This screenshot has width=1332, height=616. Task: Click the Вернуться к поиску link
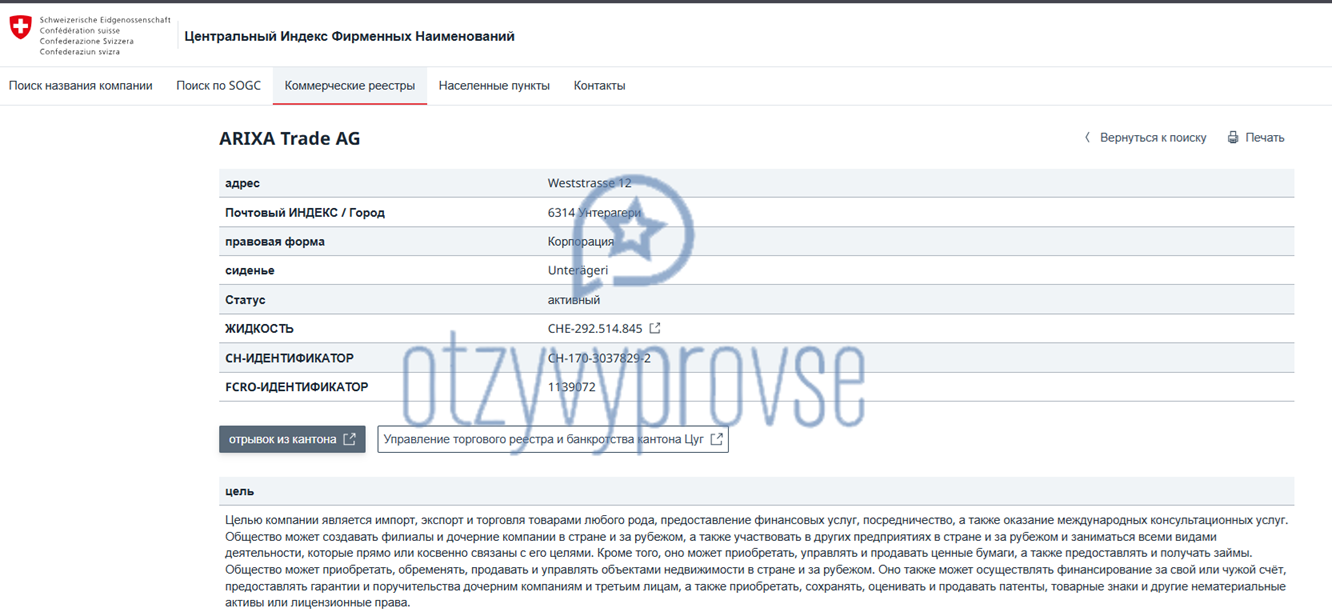[x=1153, y=138]
